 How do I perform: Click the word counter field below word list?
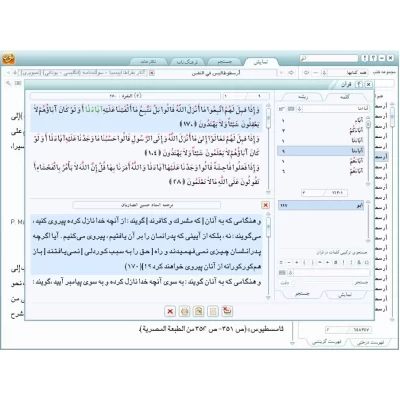pos(324,193)
